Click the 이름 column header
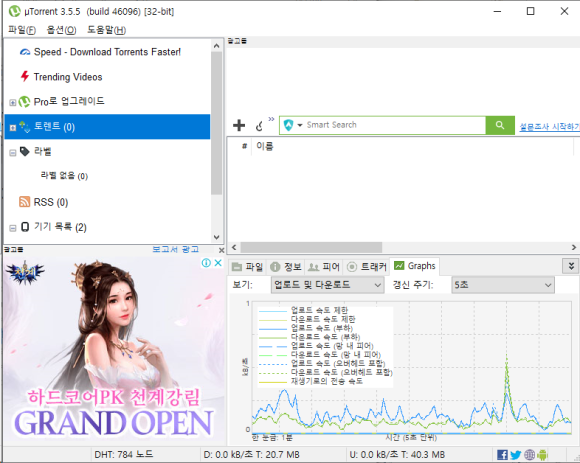Viewport: 580px width, 463px height. tap(264, 146)
